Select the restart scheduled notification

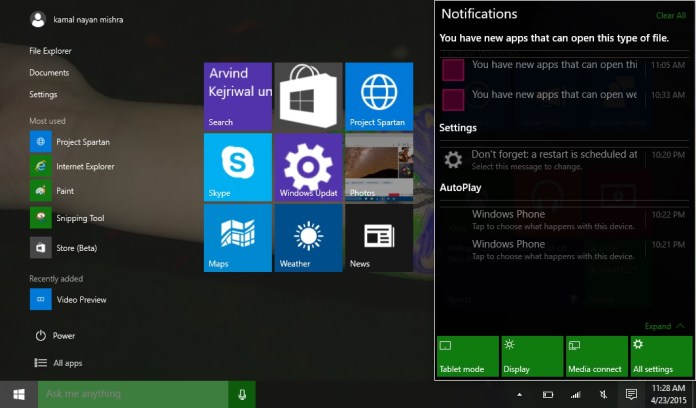(x=564, y=160)
